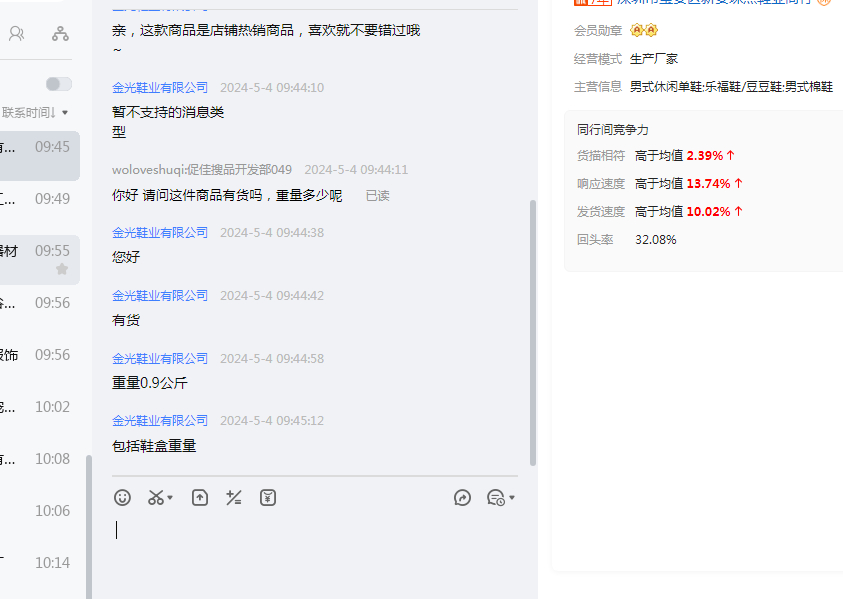Image resolution: width=843 pixels, height=599 pixels.
Task: Upload a file to the chat
Action: pyautogui.click(x=200, y=498)
